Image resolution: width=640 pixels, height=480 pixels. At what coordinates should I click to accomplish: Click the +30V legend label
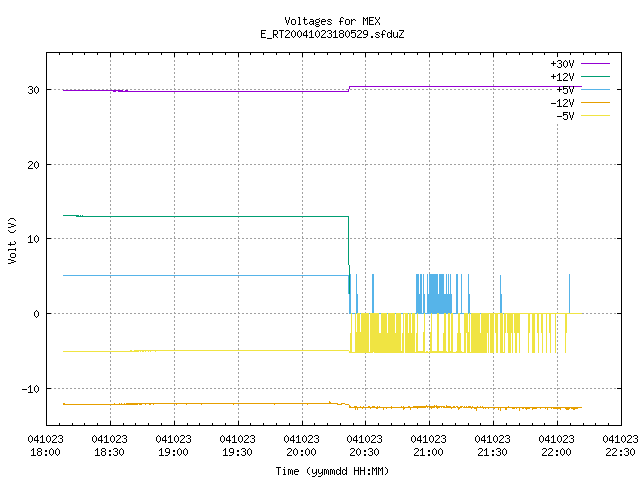click(x=562, y=64)
